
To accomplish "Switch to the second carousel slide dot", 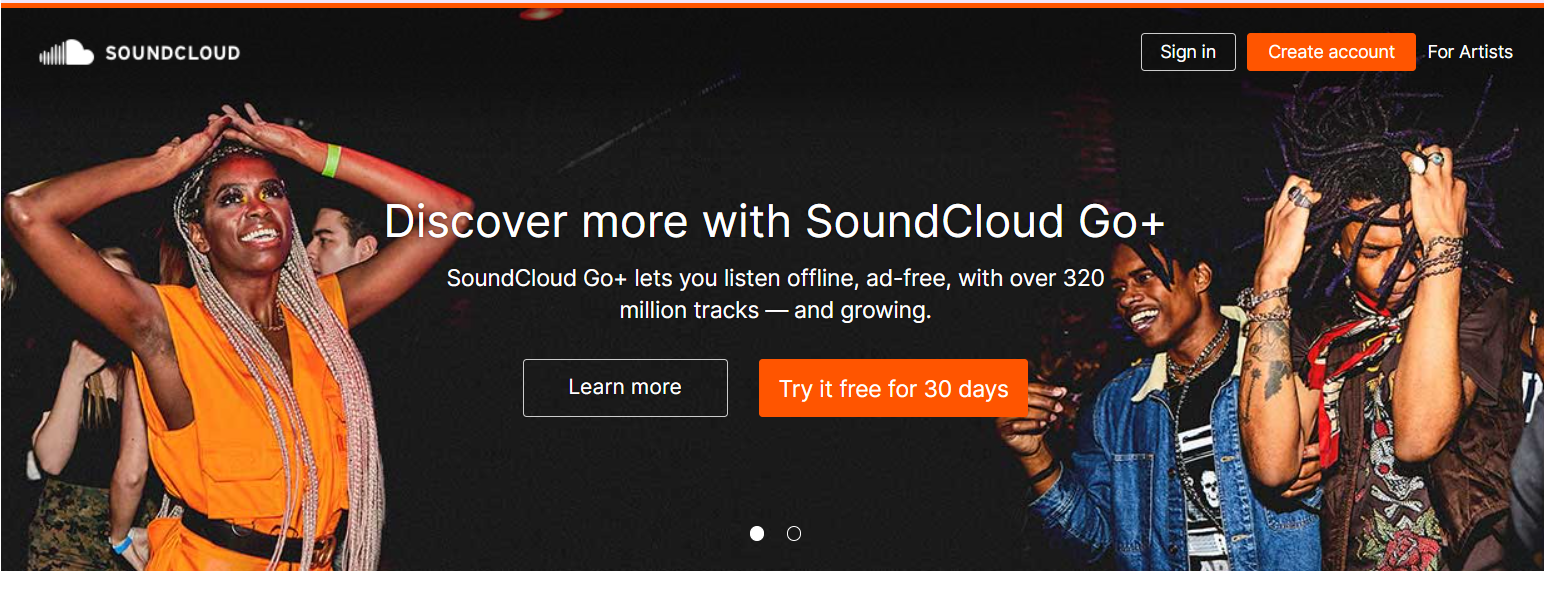I will click(x=794, y=534).
